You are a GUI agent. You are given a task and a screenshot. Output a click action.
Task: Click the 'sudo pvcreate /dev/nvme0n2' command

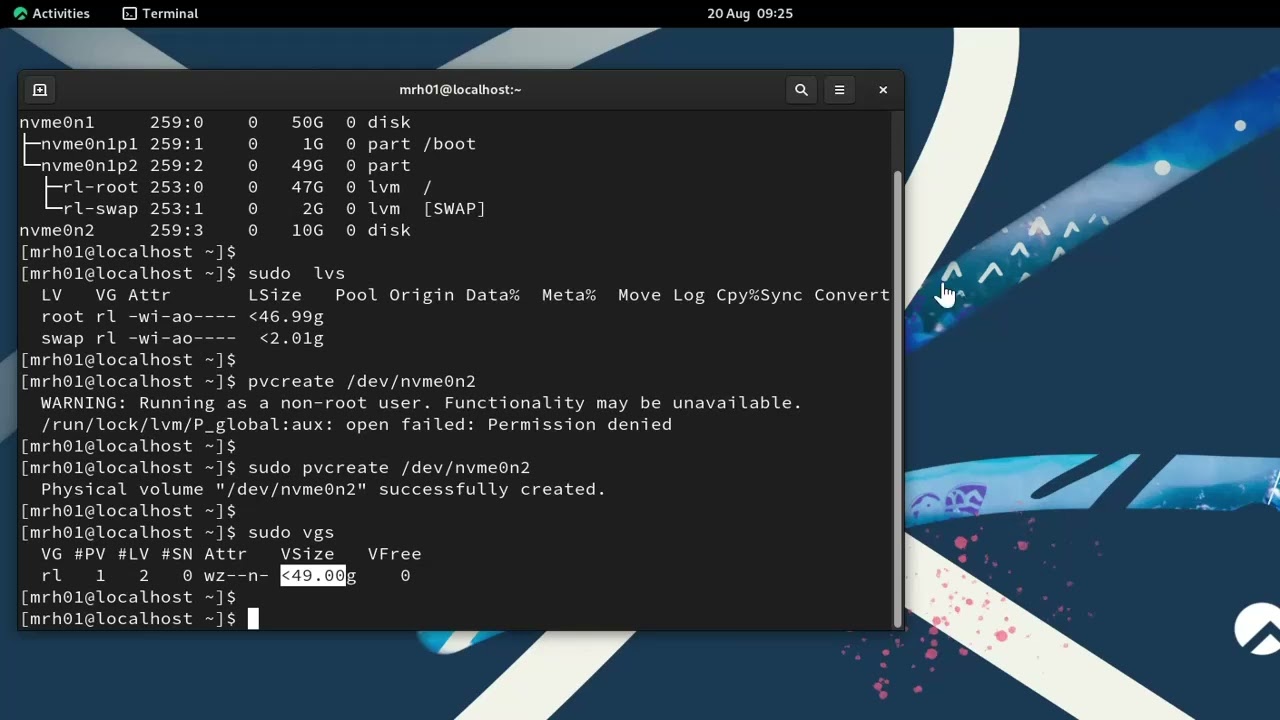(x=389, y=468)
